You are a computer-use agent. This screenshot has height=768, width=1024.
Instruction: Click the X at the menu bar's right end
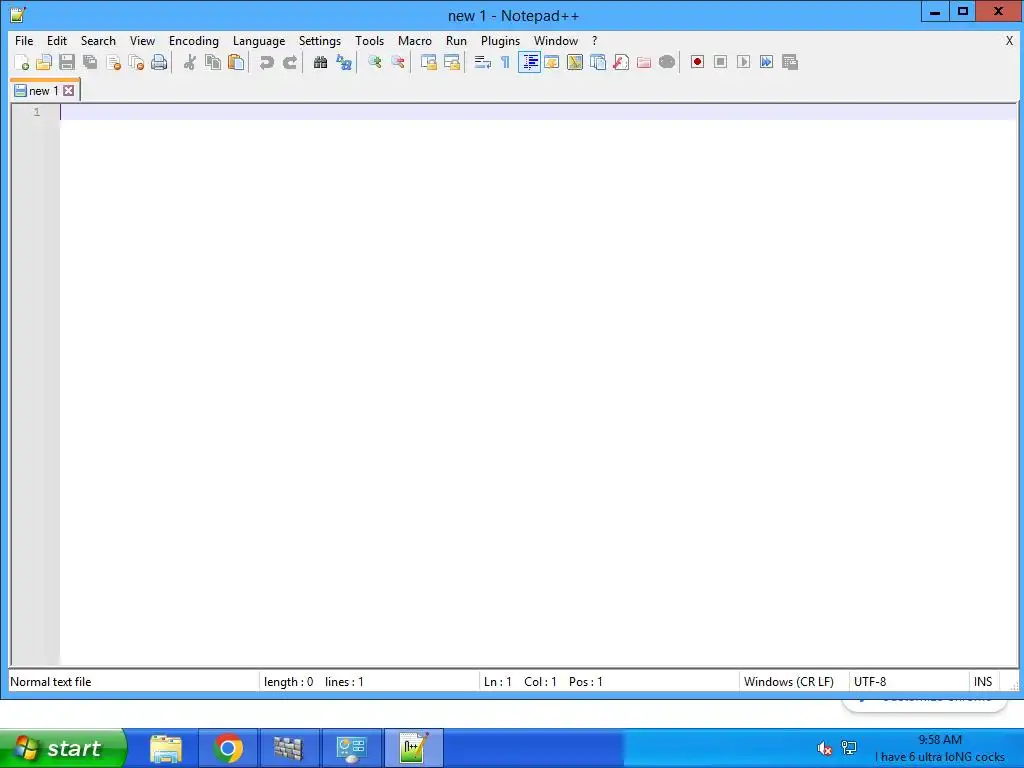tap(1009, 40)
